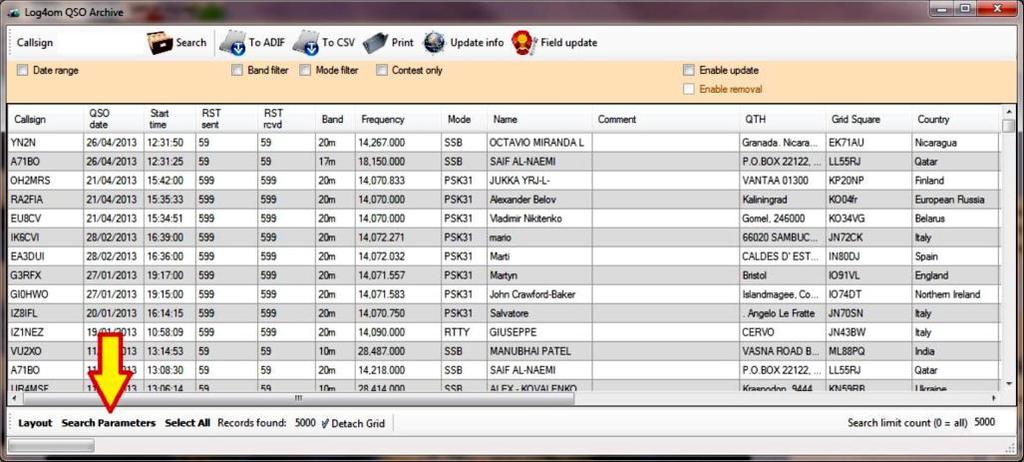Export log via To CSV icon

pyautogui.click(x=305, y=43)
